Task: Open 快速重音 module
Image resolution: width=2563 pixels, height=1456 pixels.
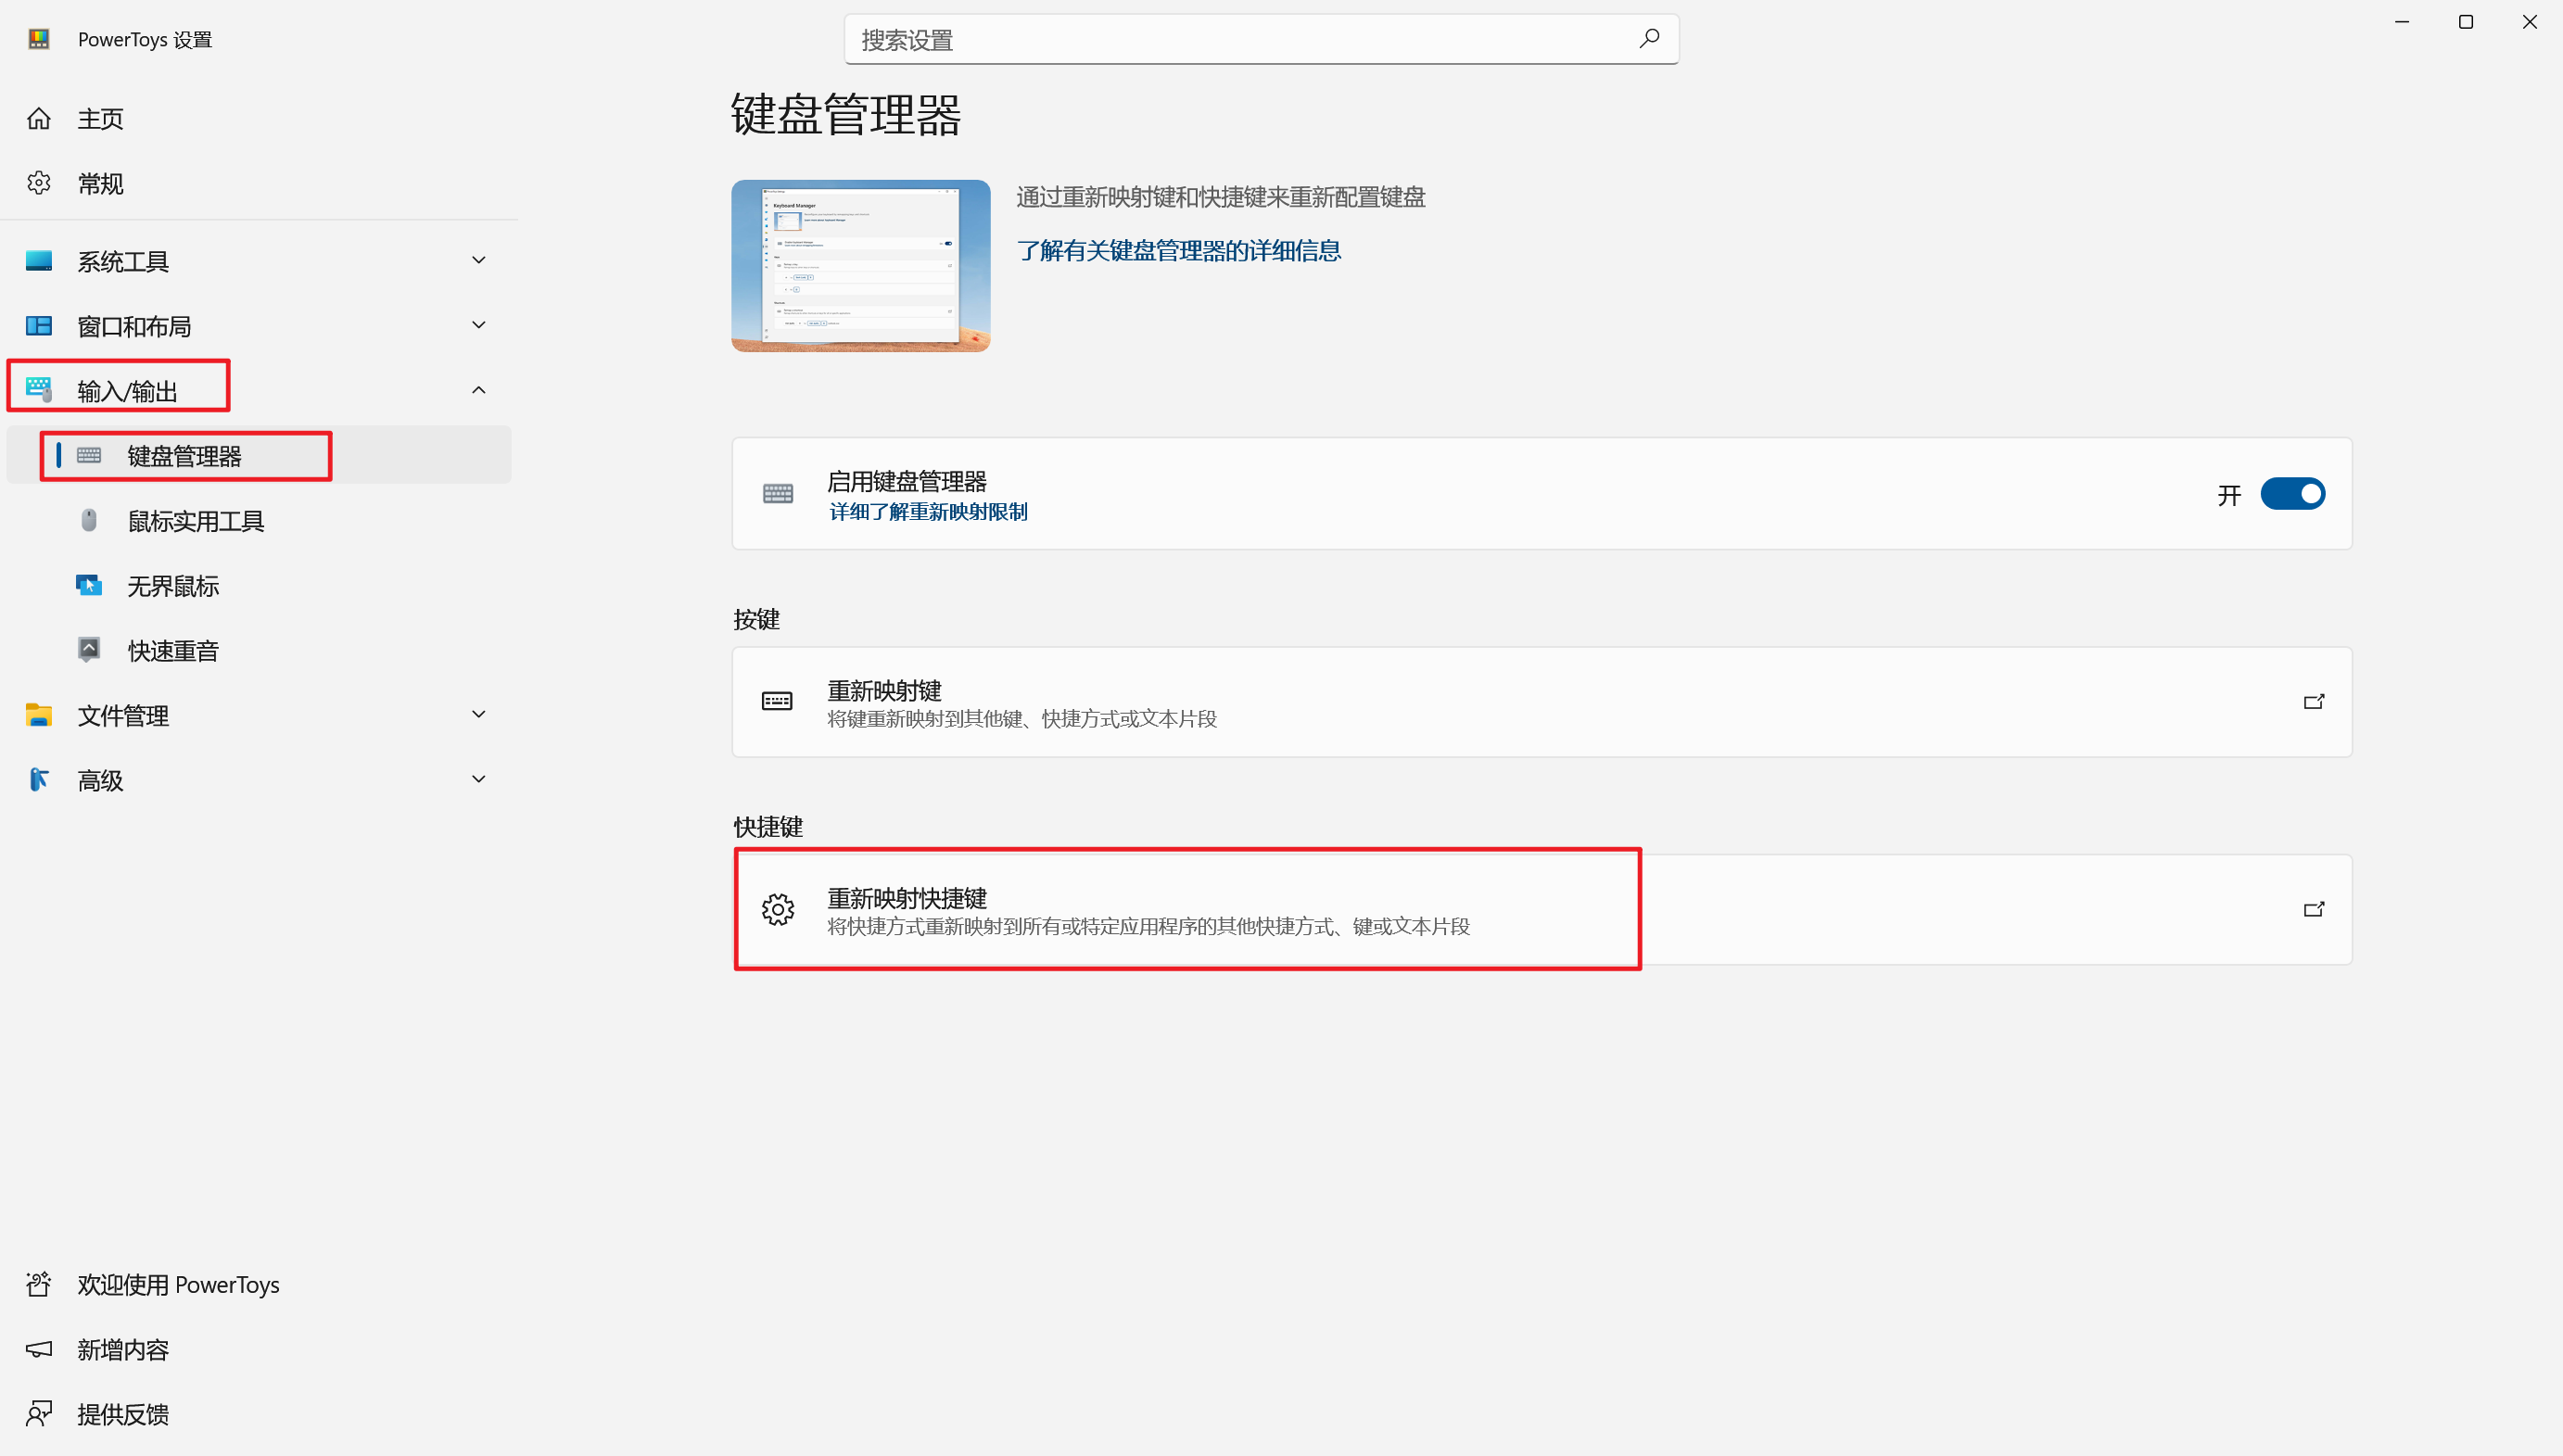Action: (x=172, y=651)
